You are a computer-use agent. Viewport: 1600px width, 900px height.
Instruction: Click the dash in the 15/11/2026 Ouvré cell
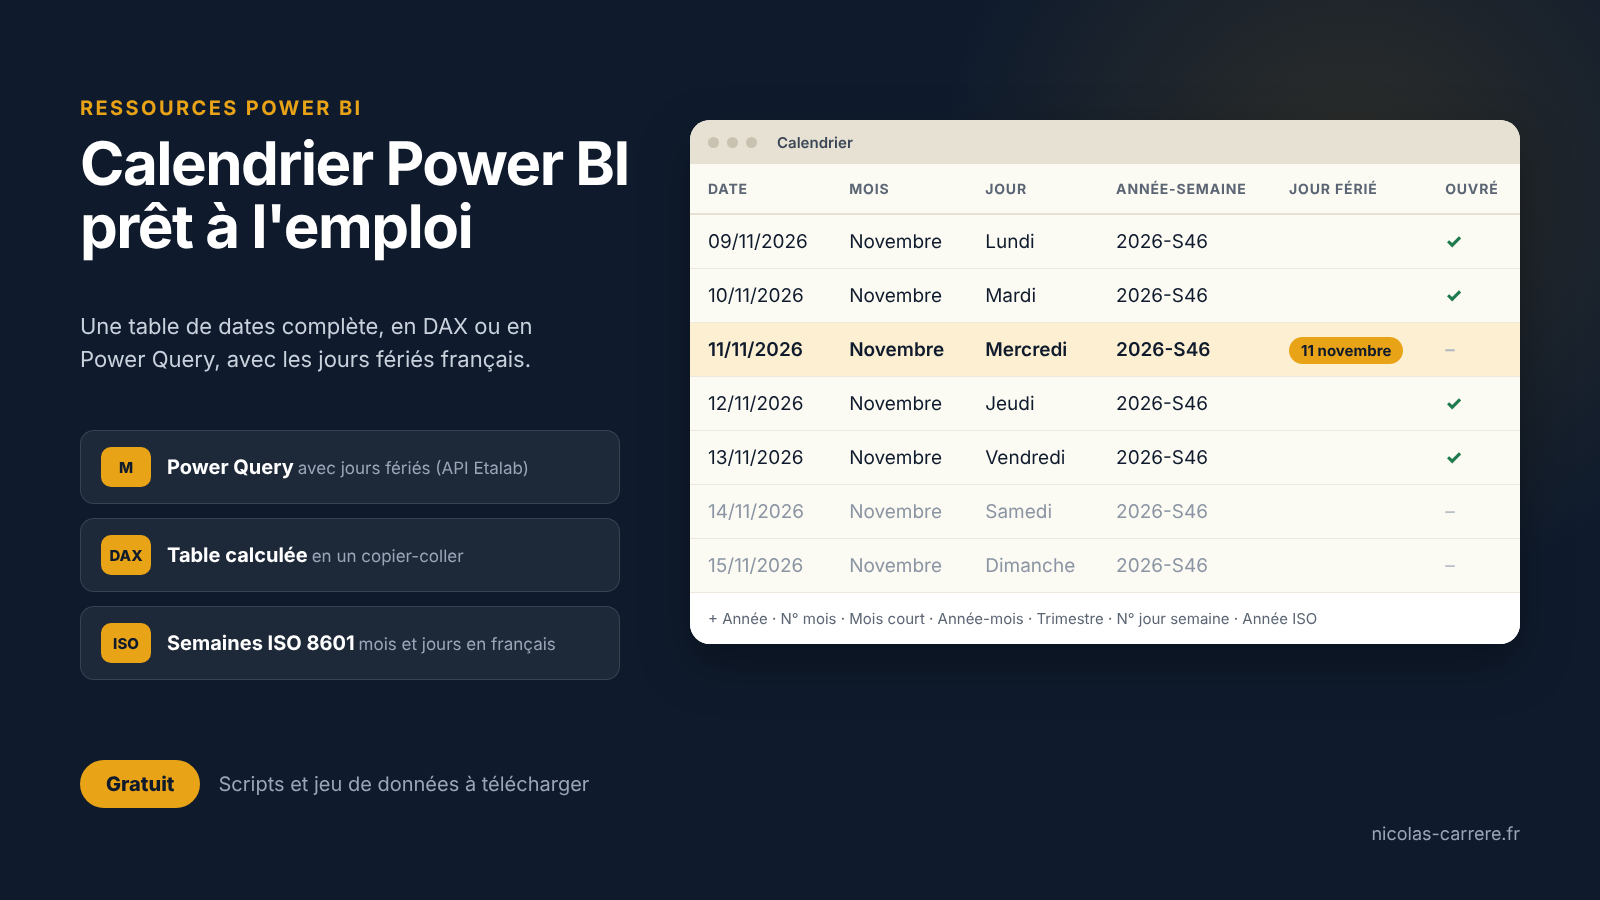(1450, 566)
